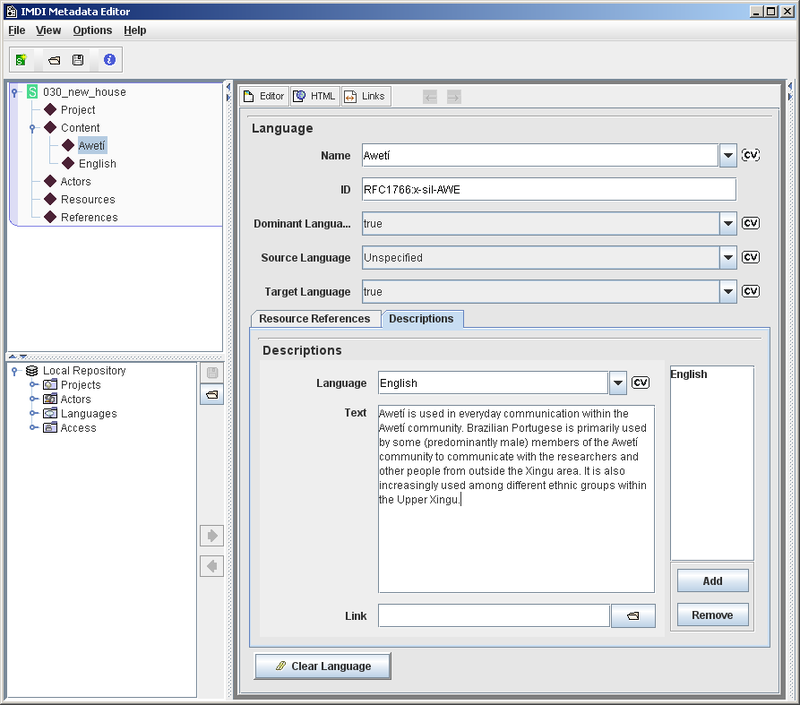Screen dimensions: 800x705
Task: Open the description Language dropdown
Action: [618, 383]
